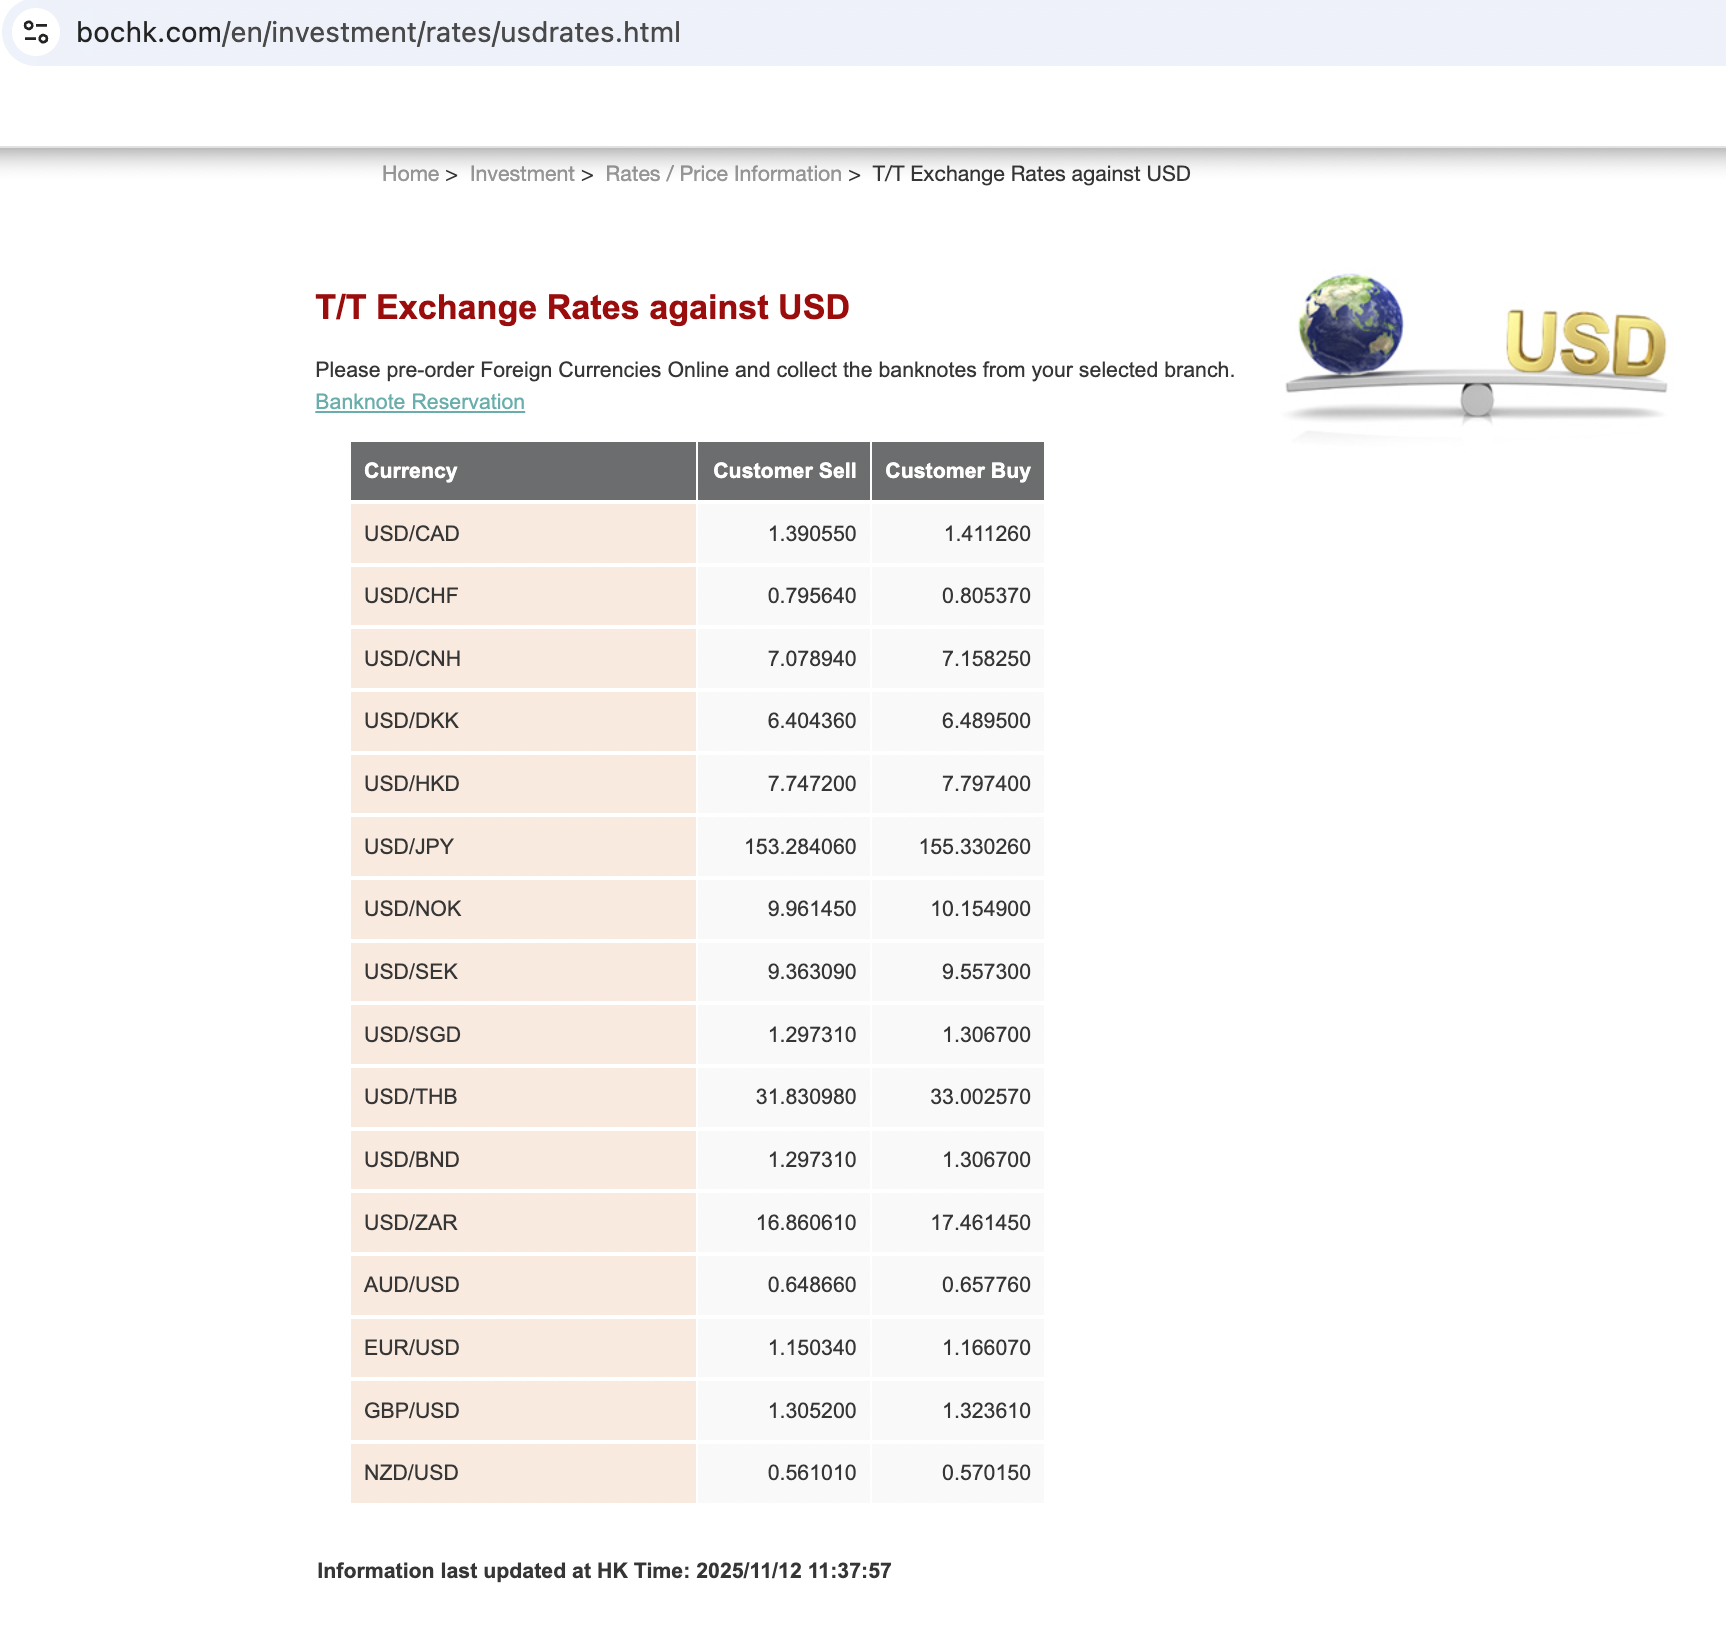
Task: Click AUD/USD customer buy rate 0.657760
Action: tap(985, 1285)
